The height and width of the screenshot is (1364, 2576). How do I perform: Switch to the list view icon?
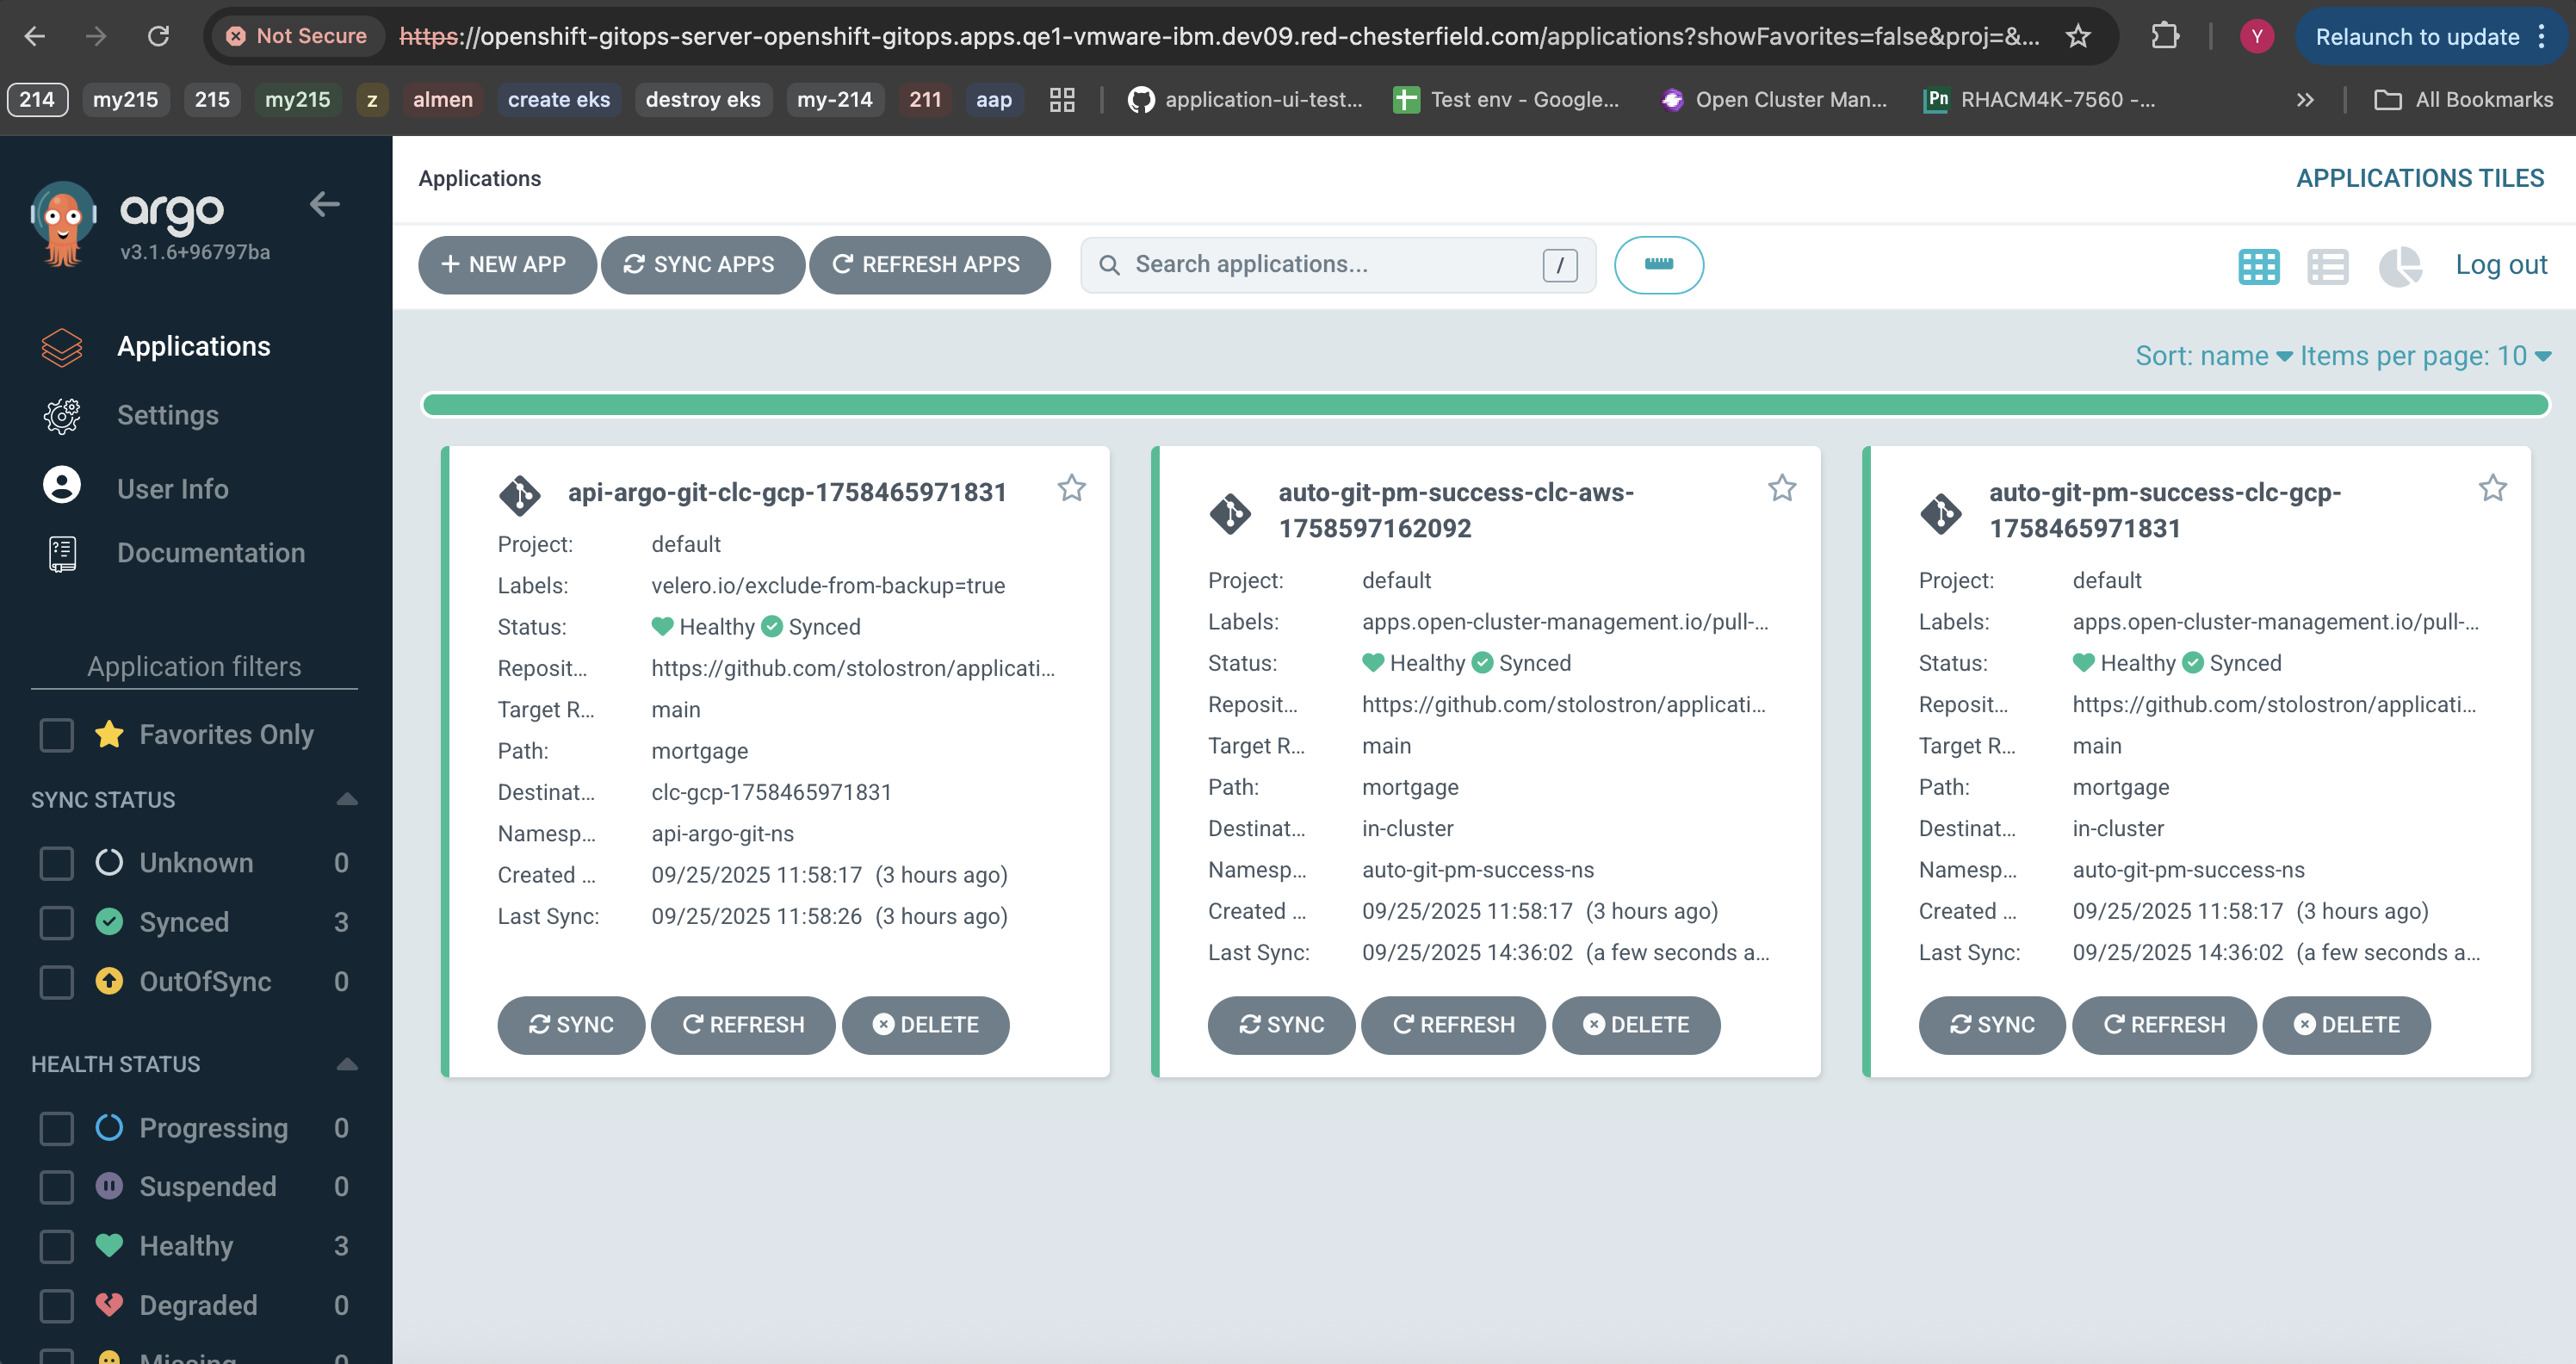[2327, 266]
